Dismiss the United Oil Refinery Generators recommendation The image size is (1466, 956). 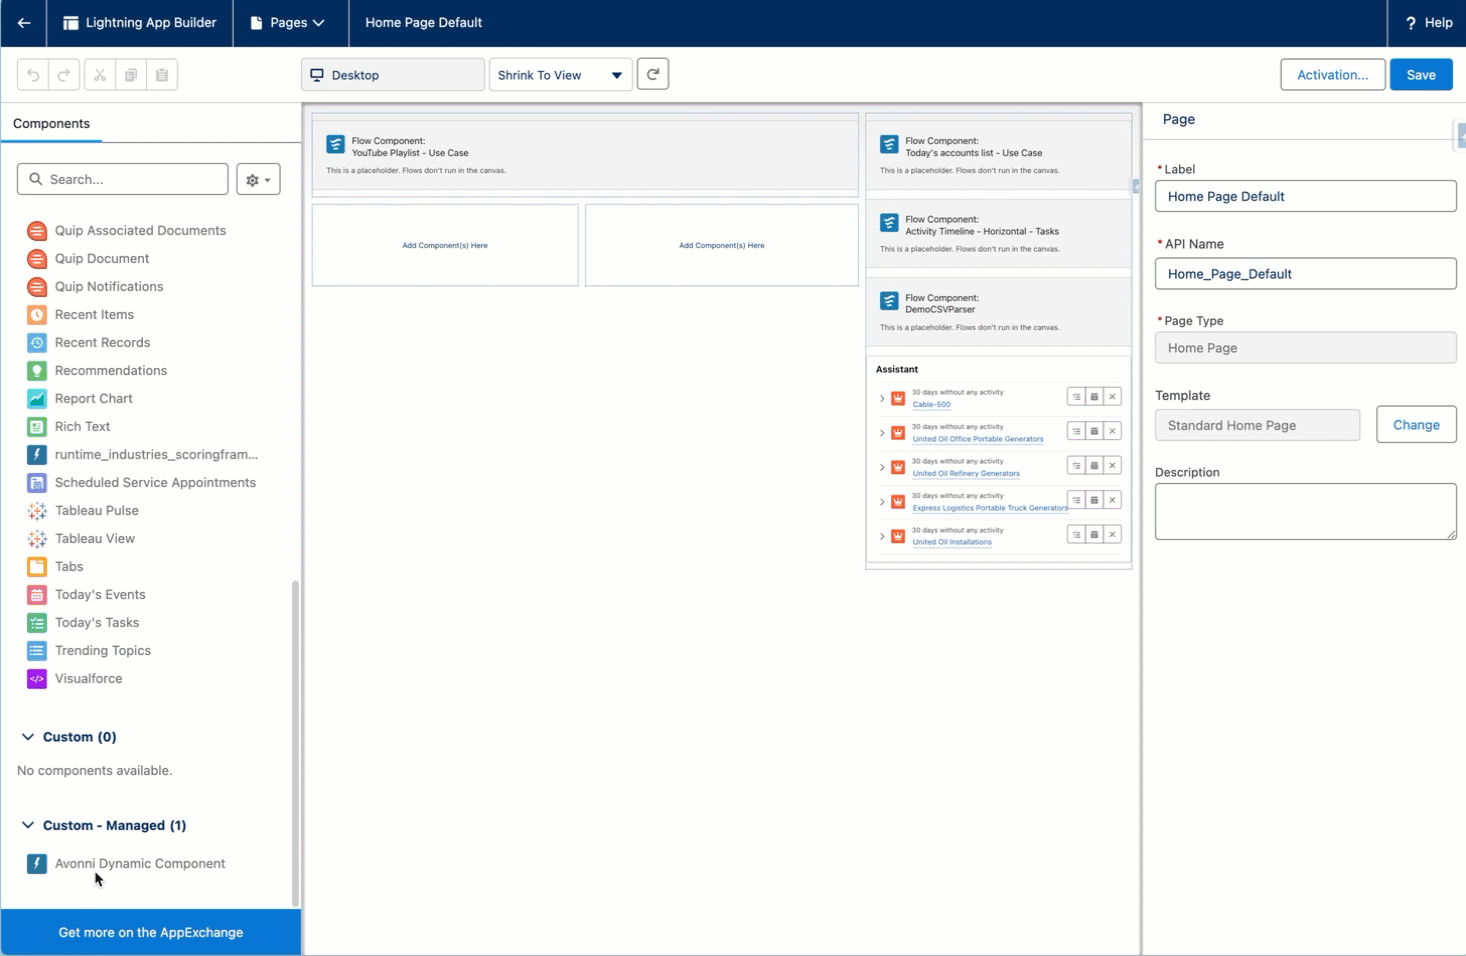[1112, 466]
